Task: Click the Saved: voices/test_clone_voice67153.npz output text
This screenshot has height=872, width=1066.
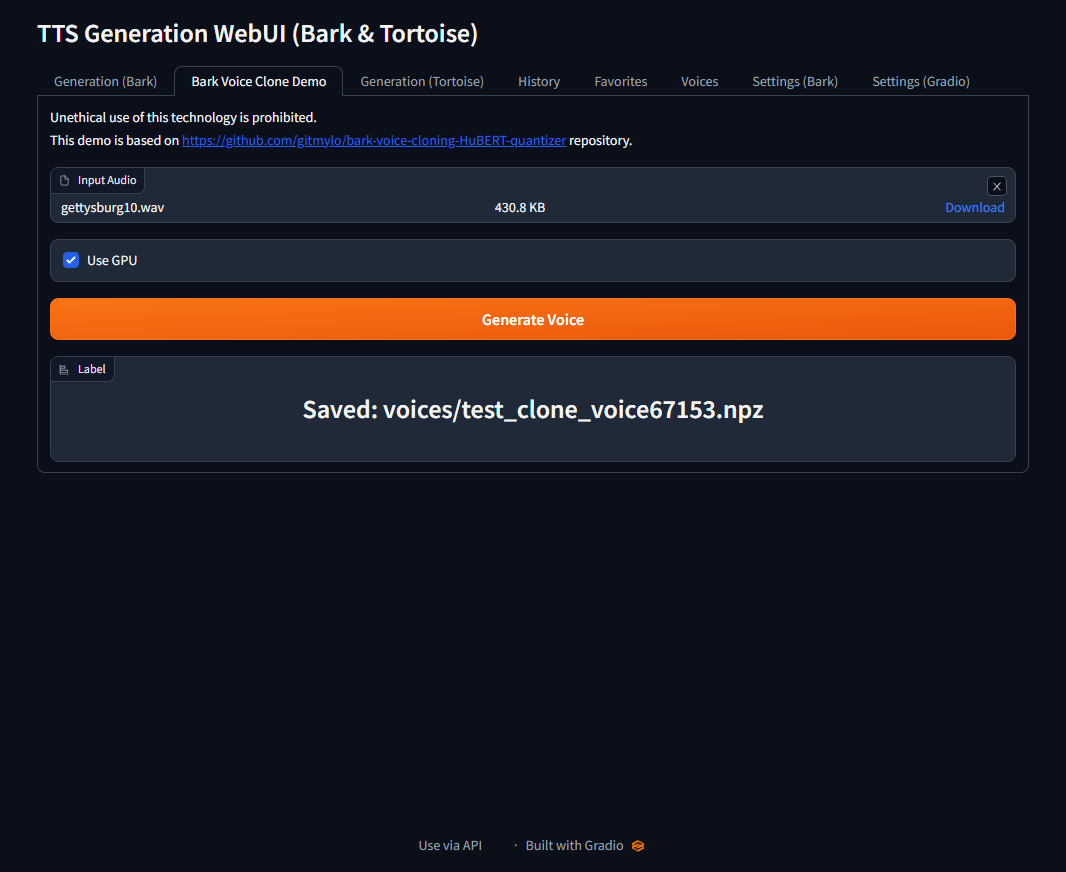Action: pyautogui.click(x=533, y=410)
